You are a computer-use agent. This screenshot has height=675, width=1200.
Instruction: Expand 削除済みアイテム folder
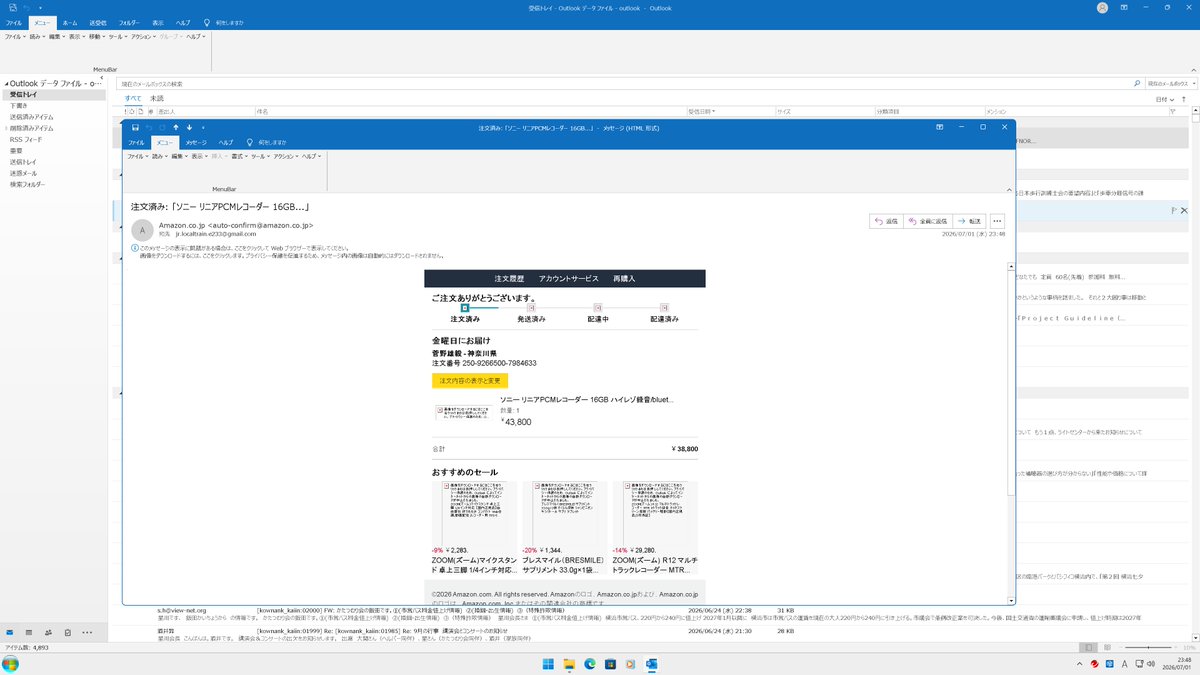[5, 129]
